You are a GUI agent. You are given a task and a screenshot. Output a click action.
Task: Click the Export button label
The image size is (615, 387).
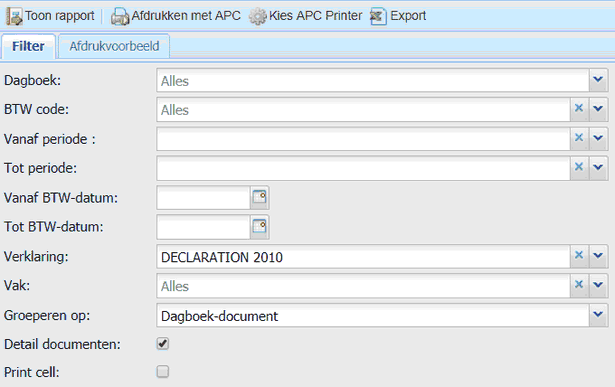click(408, 16)
